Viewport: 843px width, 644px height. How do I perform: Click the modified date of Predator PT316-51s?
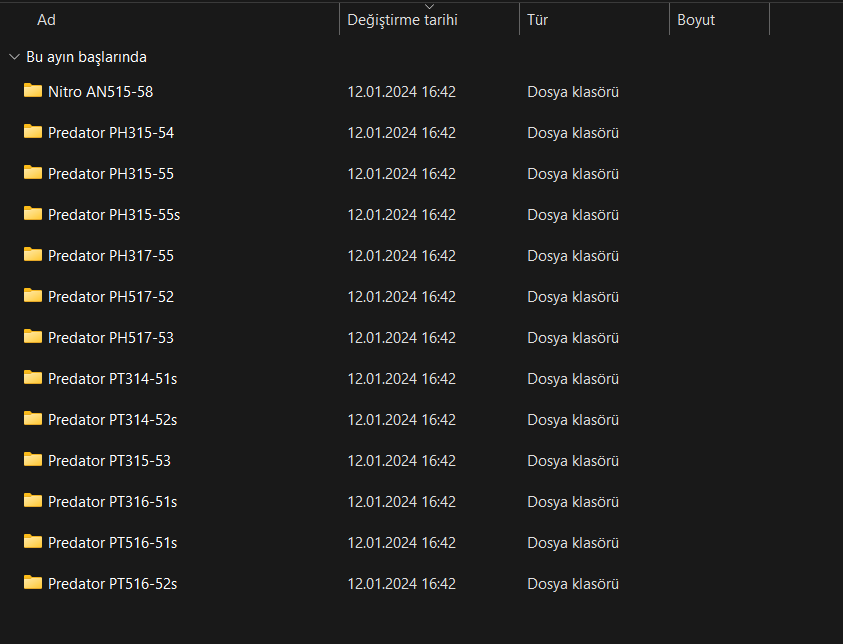coord(402,502)
